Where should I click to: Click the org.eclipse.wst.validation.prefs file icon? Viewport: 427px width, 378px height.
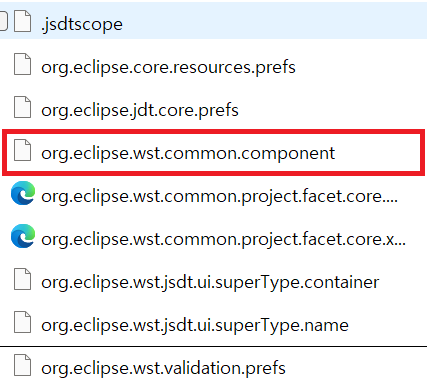[23, 365]
